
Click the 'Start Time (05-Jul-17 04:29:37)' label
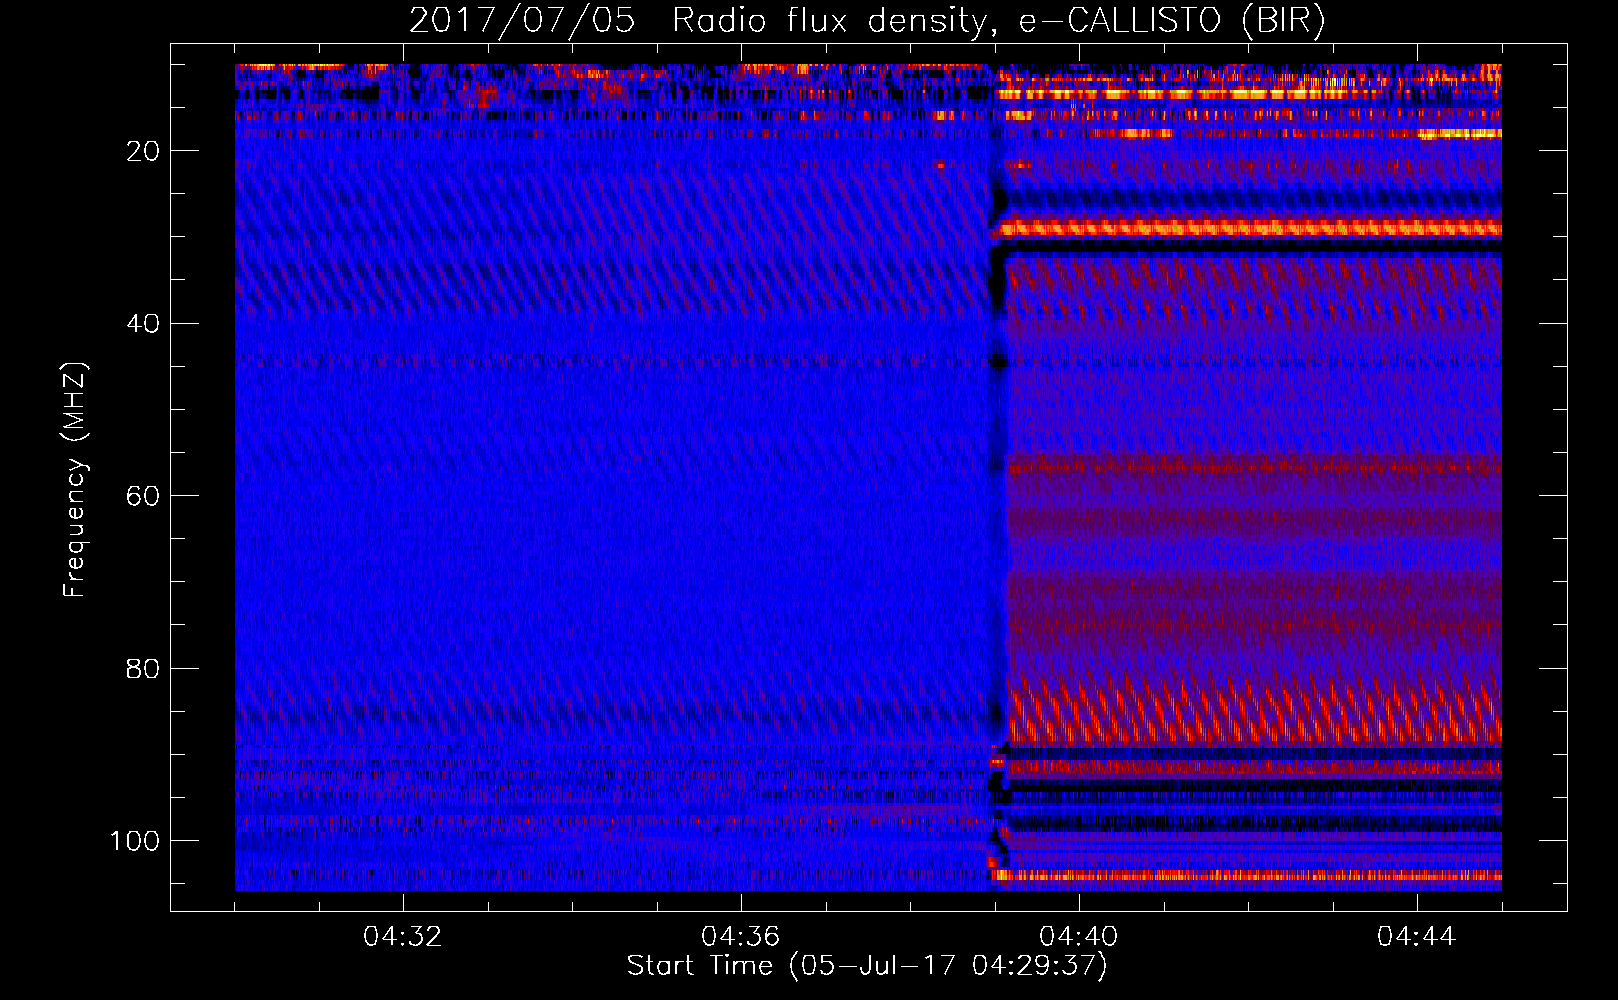coord(867,966)
